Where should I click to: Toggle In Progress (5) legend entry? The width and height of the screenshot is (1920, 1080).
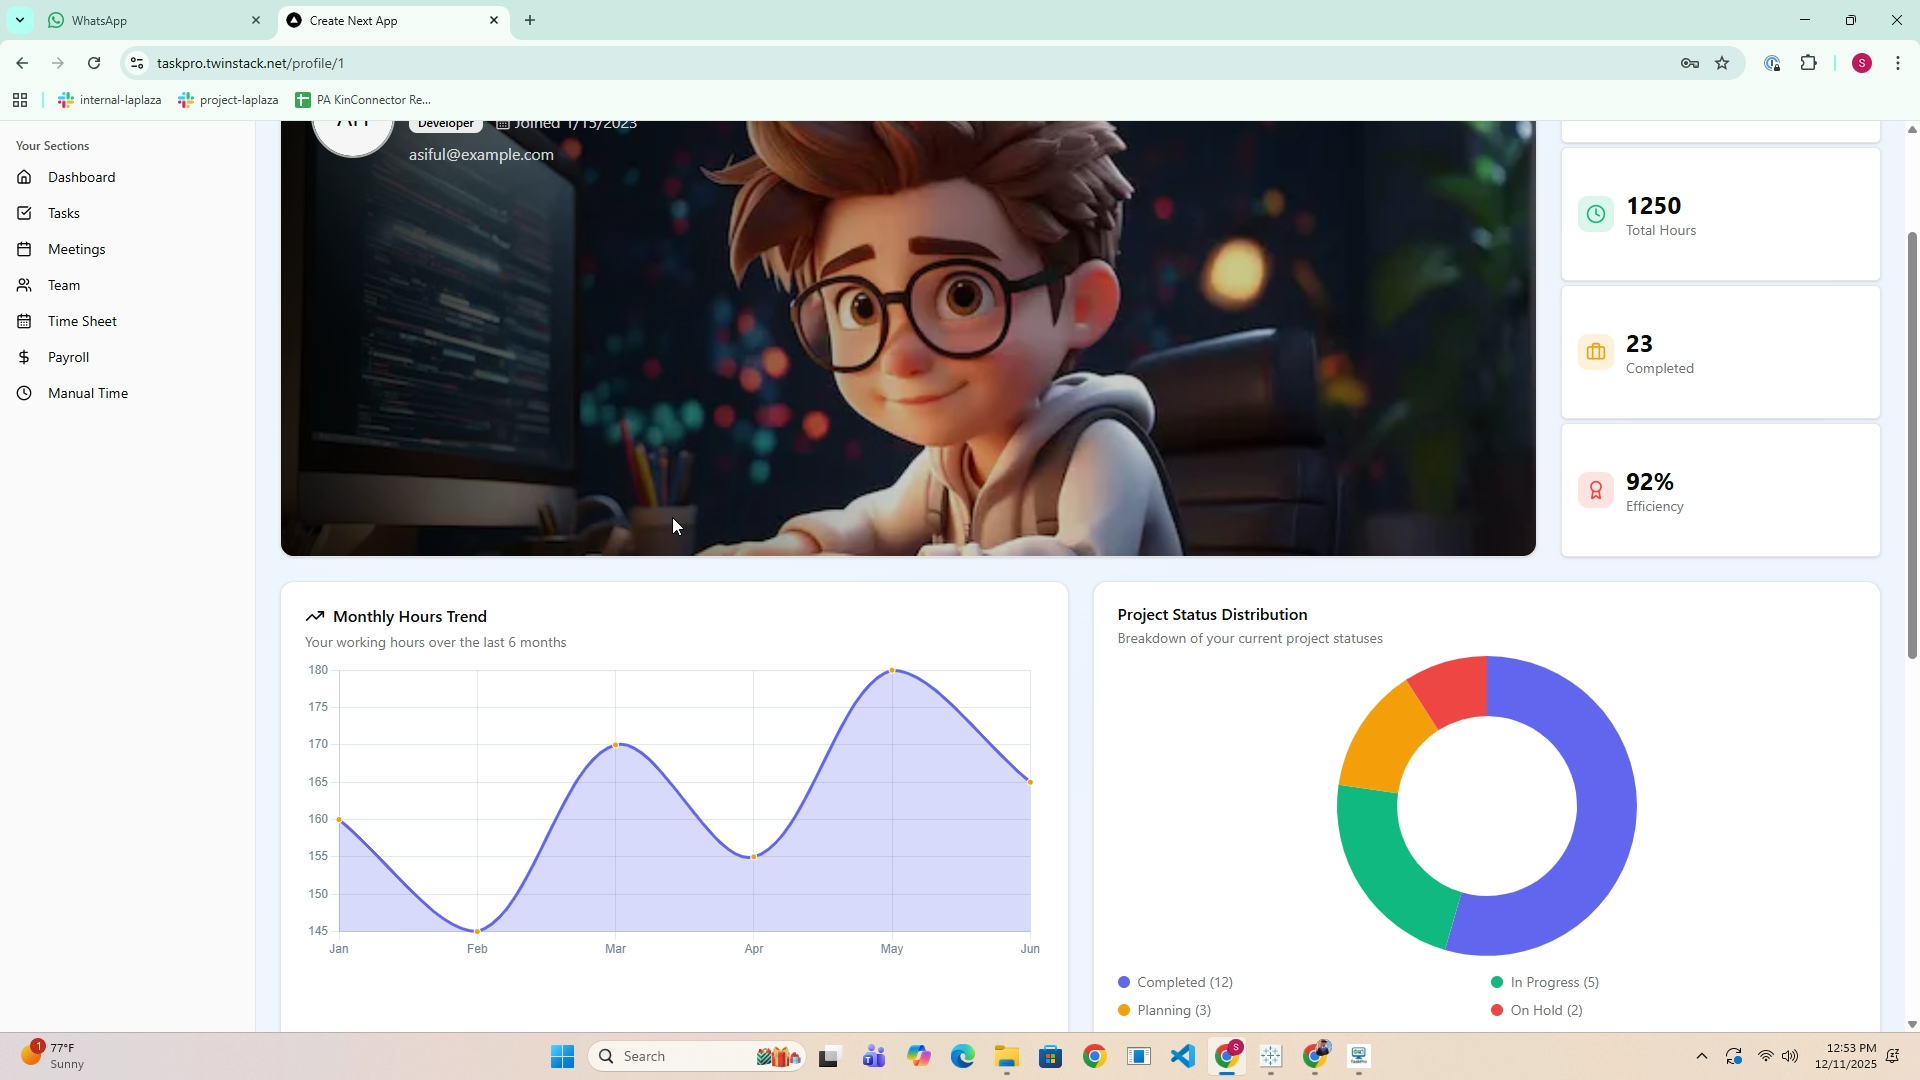(x=1545, y=982)
